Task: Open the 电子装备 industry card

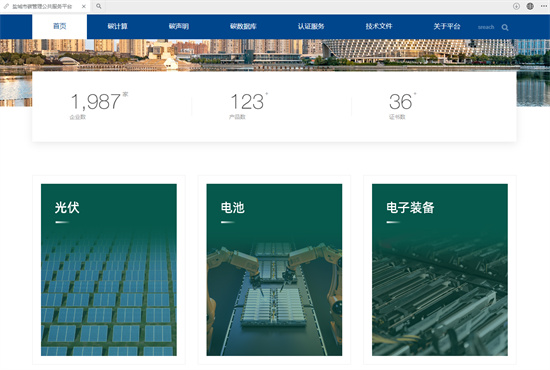Action: pyautogui.click(x=440, y=270)
